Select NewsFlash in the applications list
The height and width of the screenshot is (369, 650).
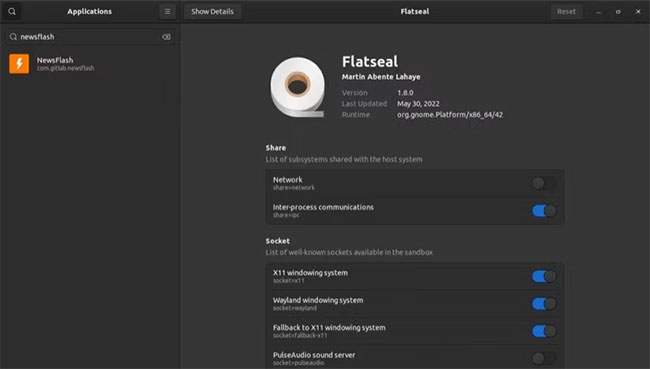pos(90,64)
